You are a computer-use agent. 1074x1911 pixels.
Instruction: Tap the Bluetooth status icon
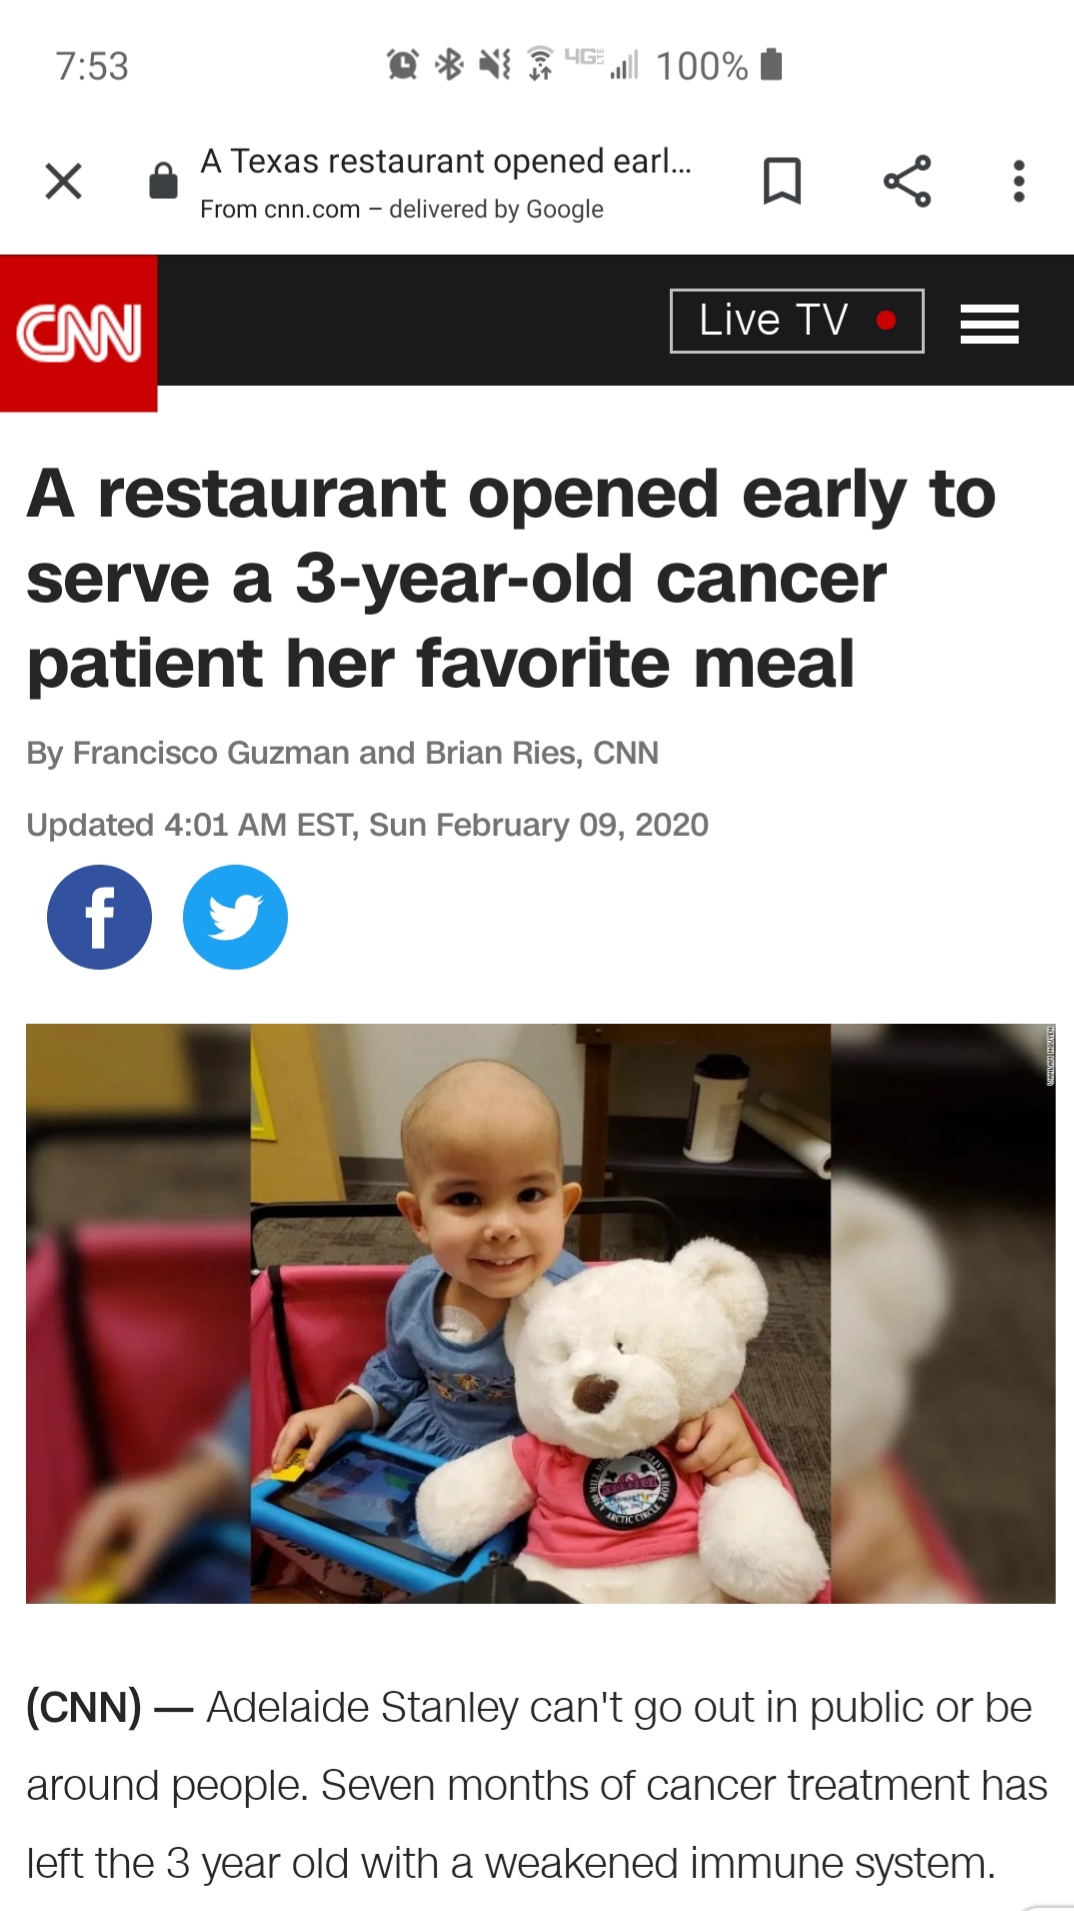pyautogui.click(x=450, y=65)
